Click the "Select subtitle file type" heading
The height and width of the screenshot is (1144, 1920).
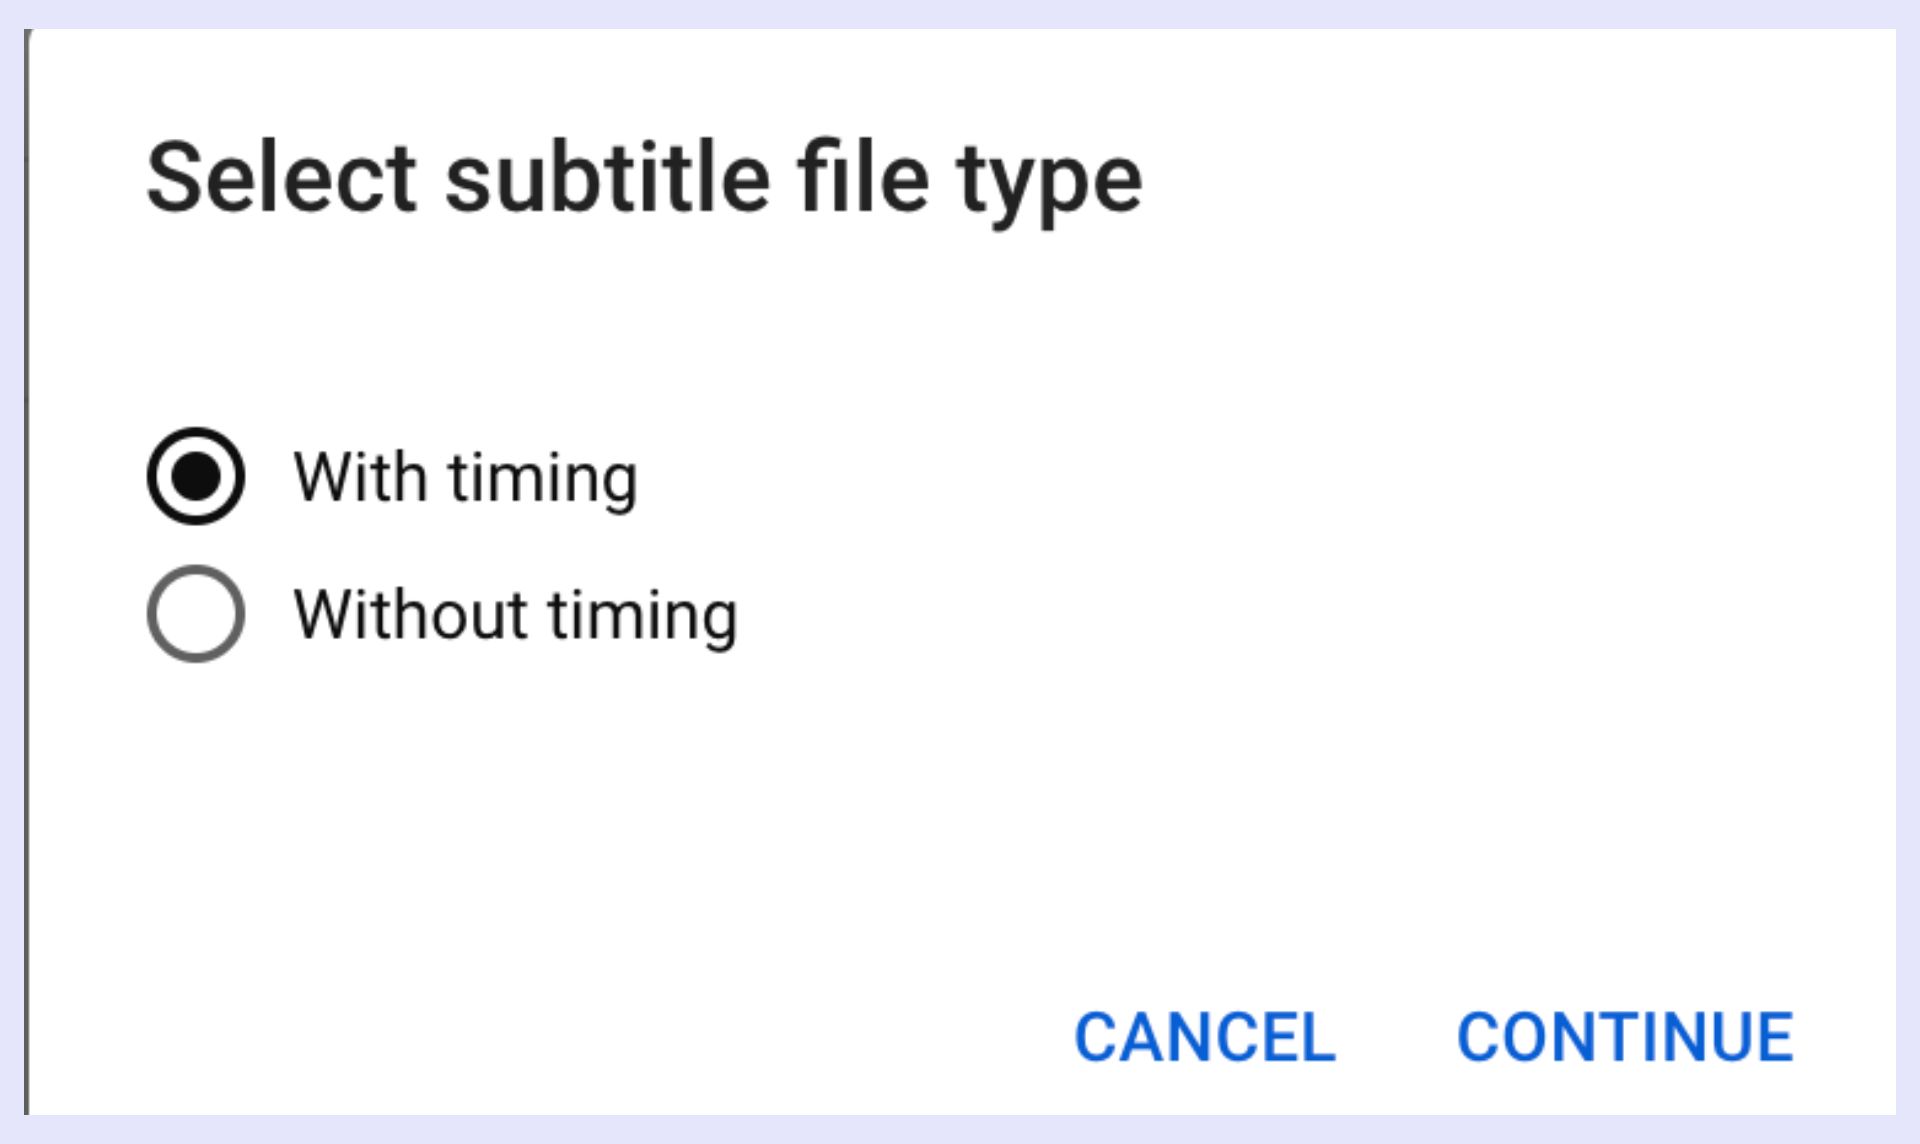point(644,180)
